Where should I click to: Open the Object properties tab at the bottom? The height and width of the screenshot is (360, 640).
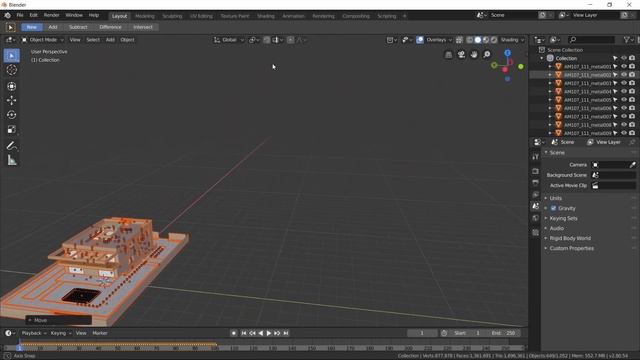536,232
